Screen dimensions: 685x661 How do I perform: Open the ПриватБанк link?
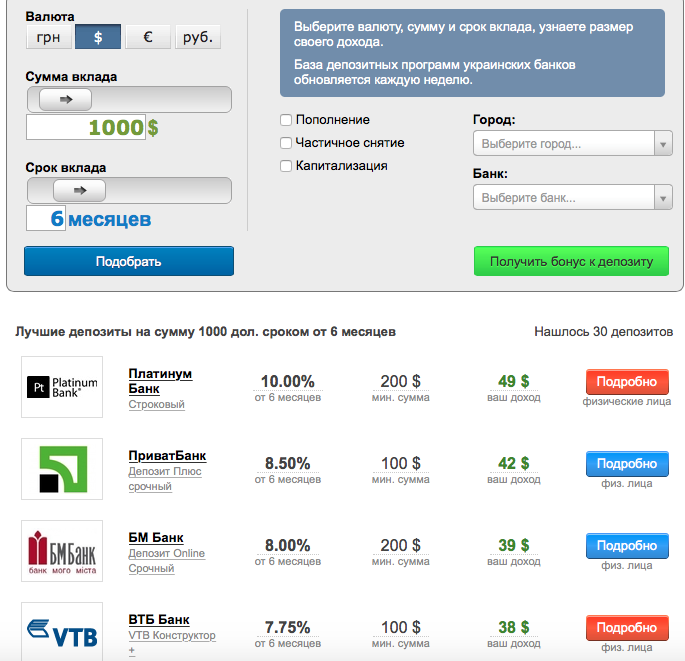167,456
